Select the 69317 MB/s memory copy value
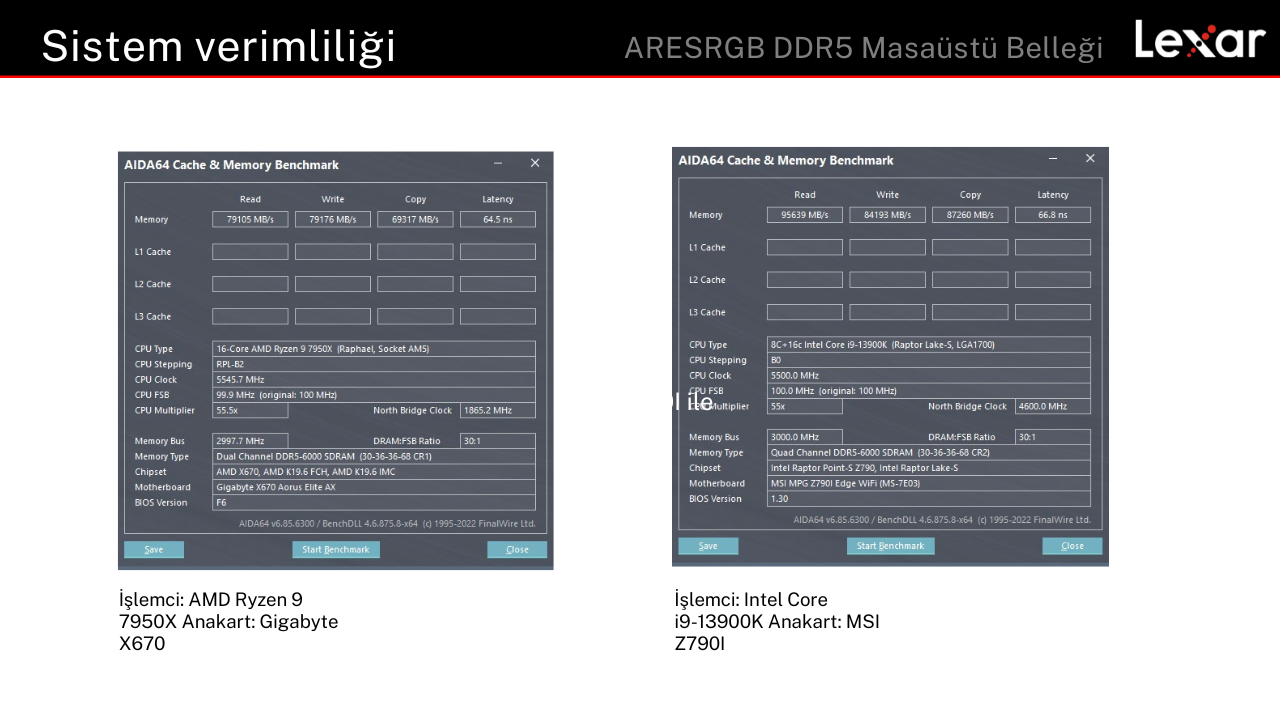The height and width of the screenshot is (720, 1280). [415, 219]
